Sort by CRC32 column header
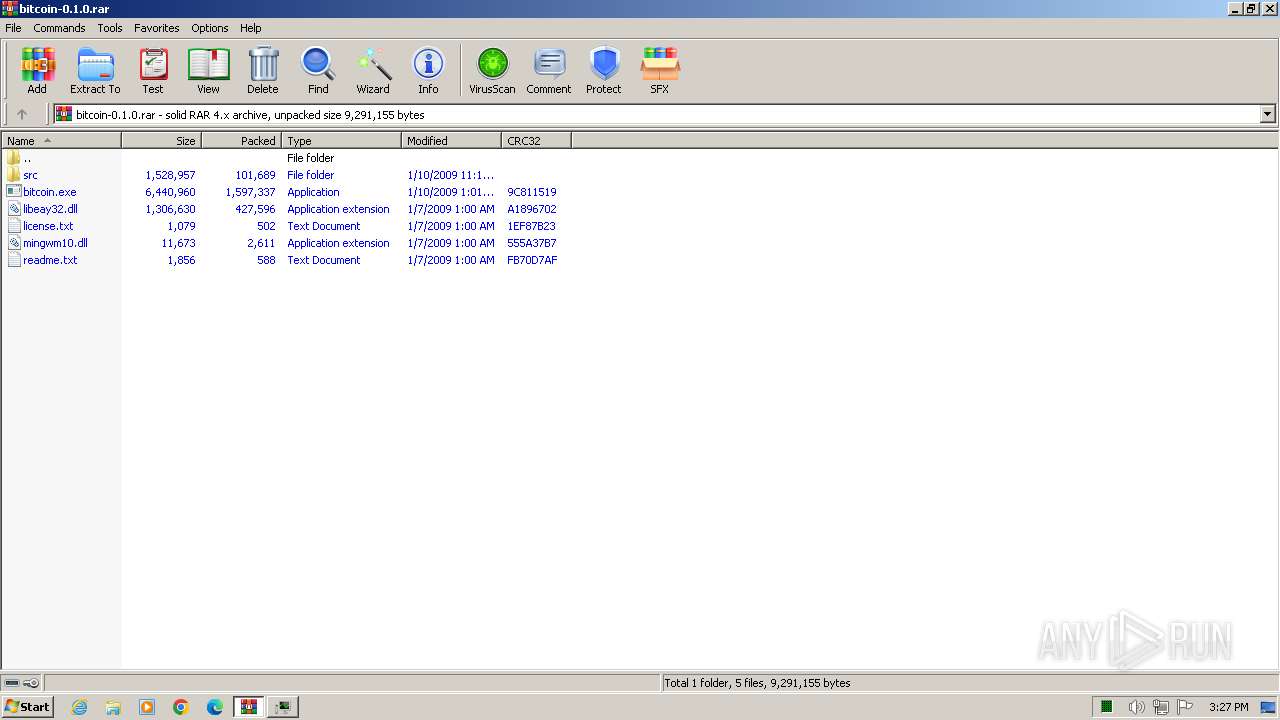1280x720 pixels. [537, 141]
